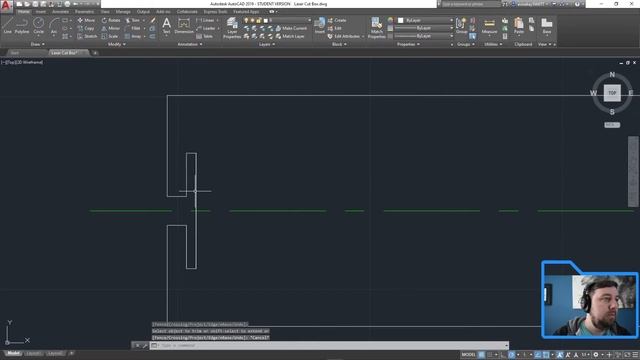Switch to the Annotate ribbon tab
The height and width of the screenshot is (360, 640).
[x=60, y=12]
